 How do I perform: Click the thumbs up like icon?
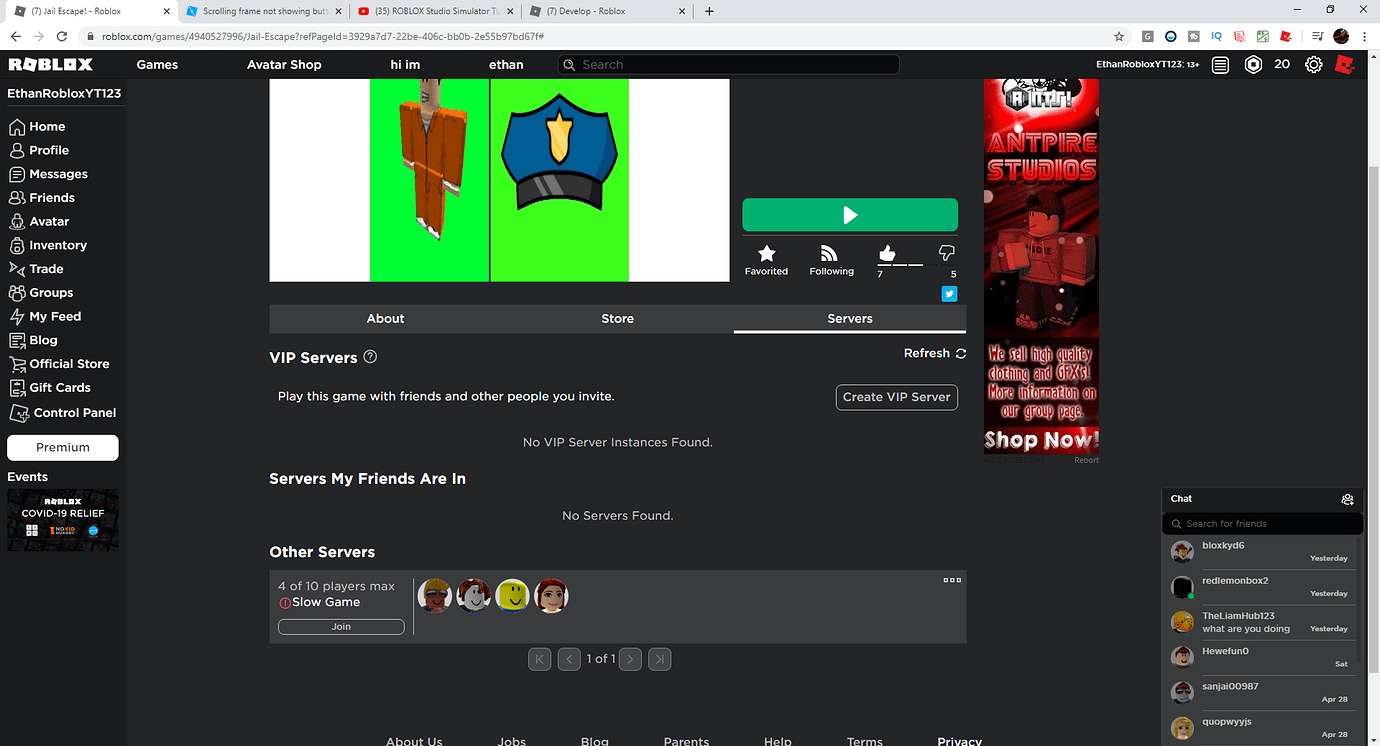(887, 253)
